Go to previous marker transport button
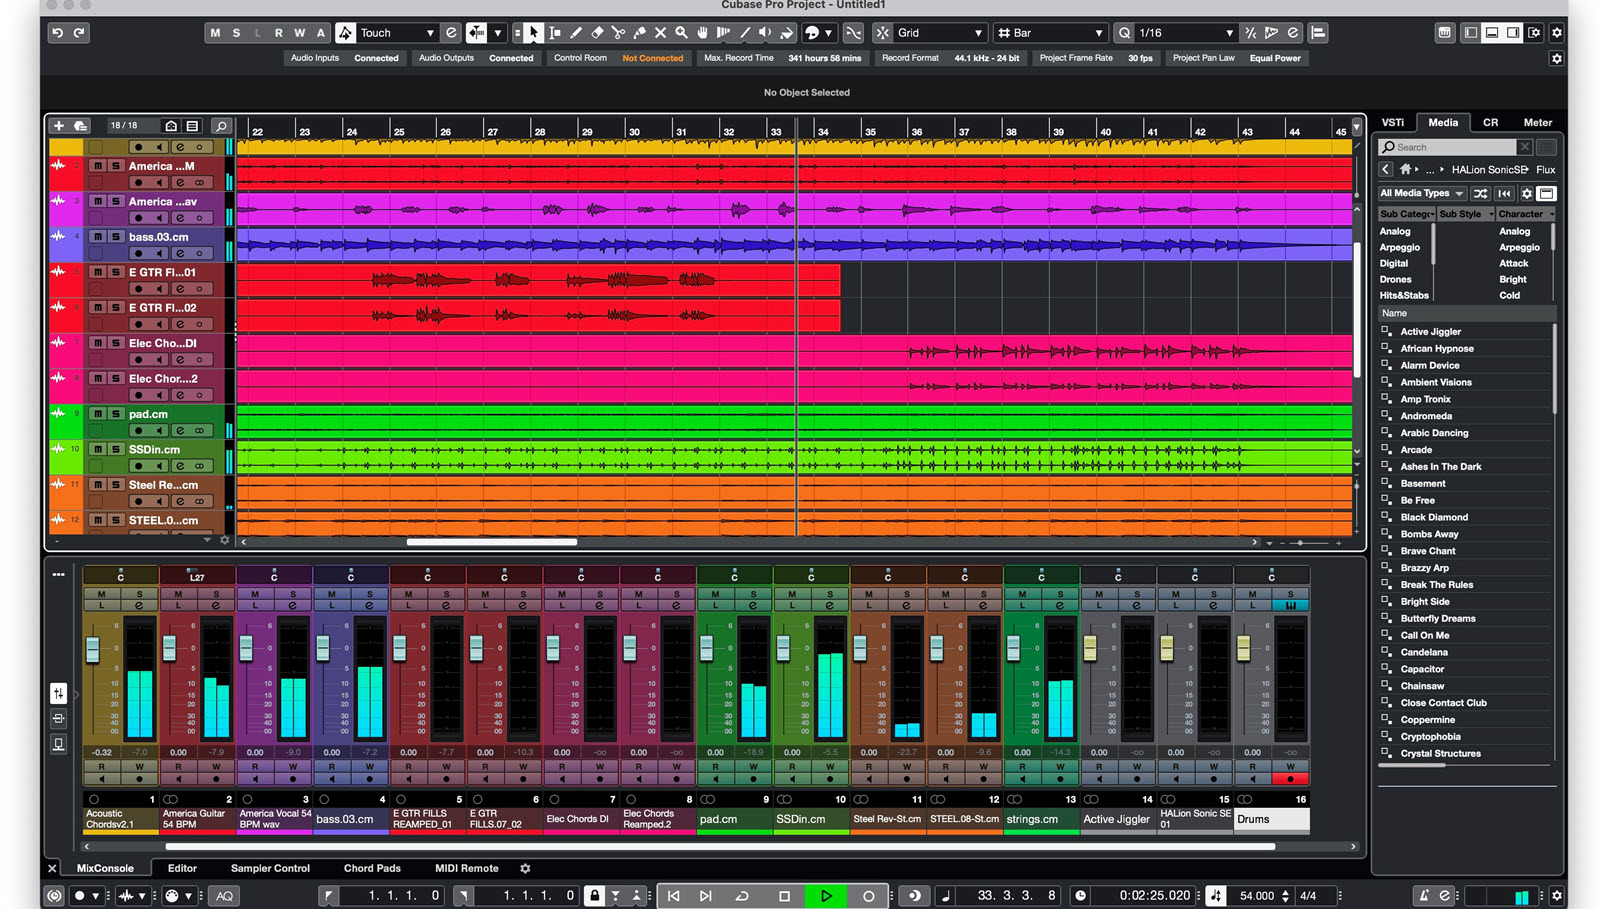The image size is (1600, 909). pyautogui.click(x=674, y=896)
